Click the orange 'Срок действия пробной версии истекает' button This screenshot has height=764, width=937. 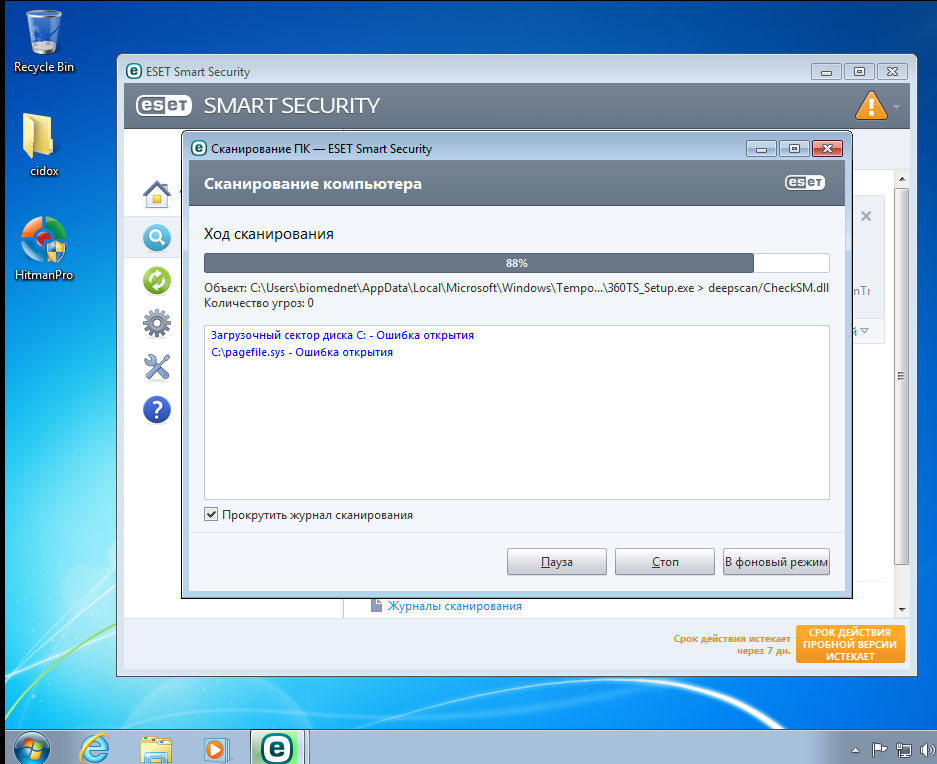point(850,644)
